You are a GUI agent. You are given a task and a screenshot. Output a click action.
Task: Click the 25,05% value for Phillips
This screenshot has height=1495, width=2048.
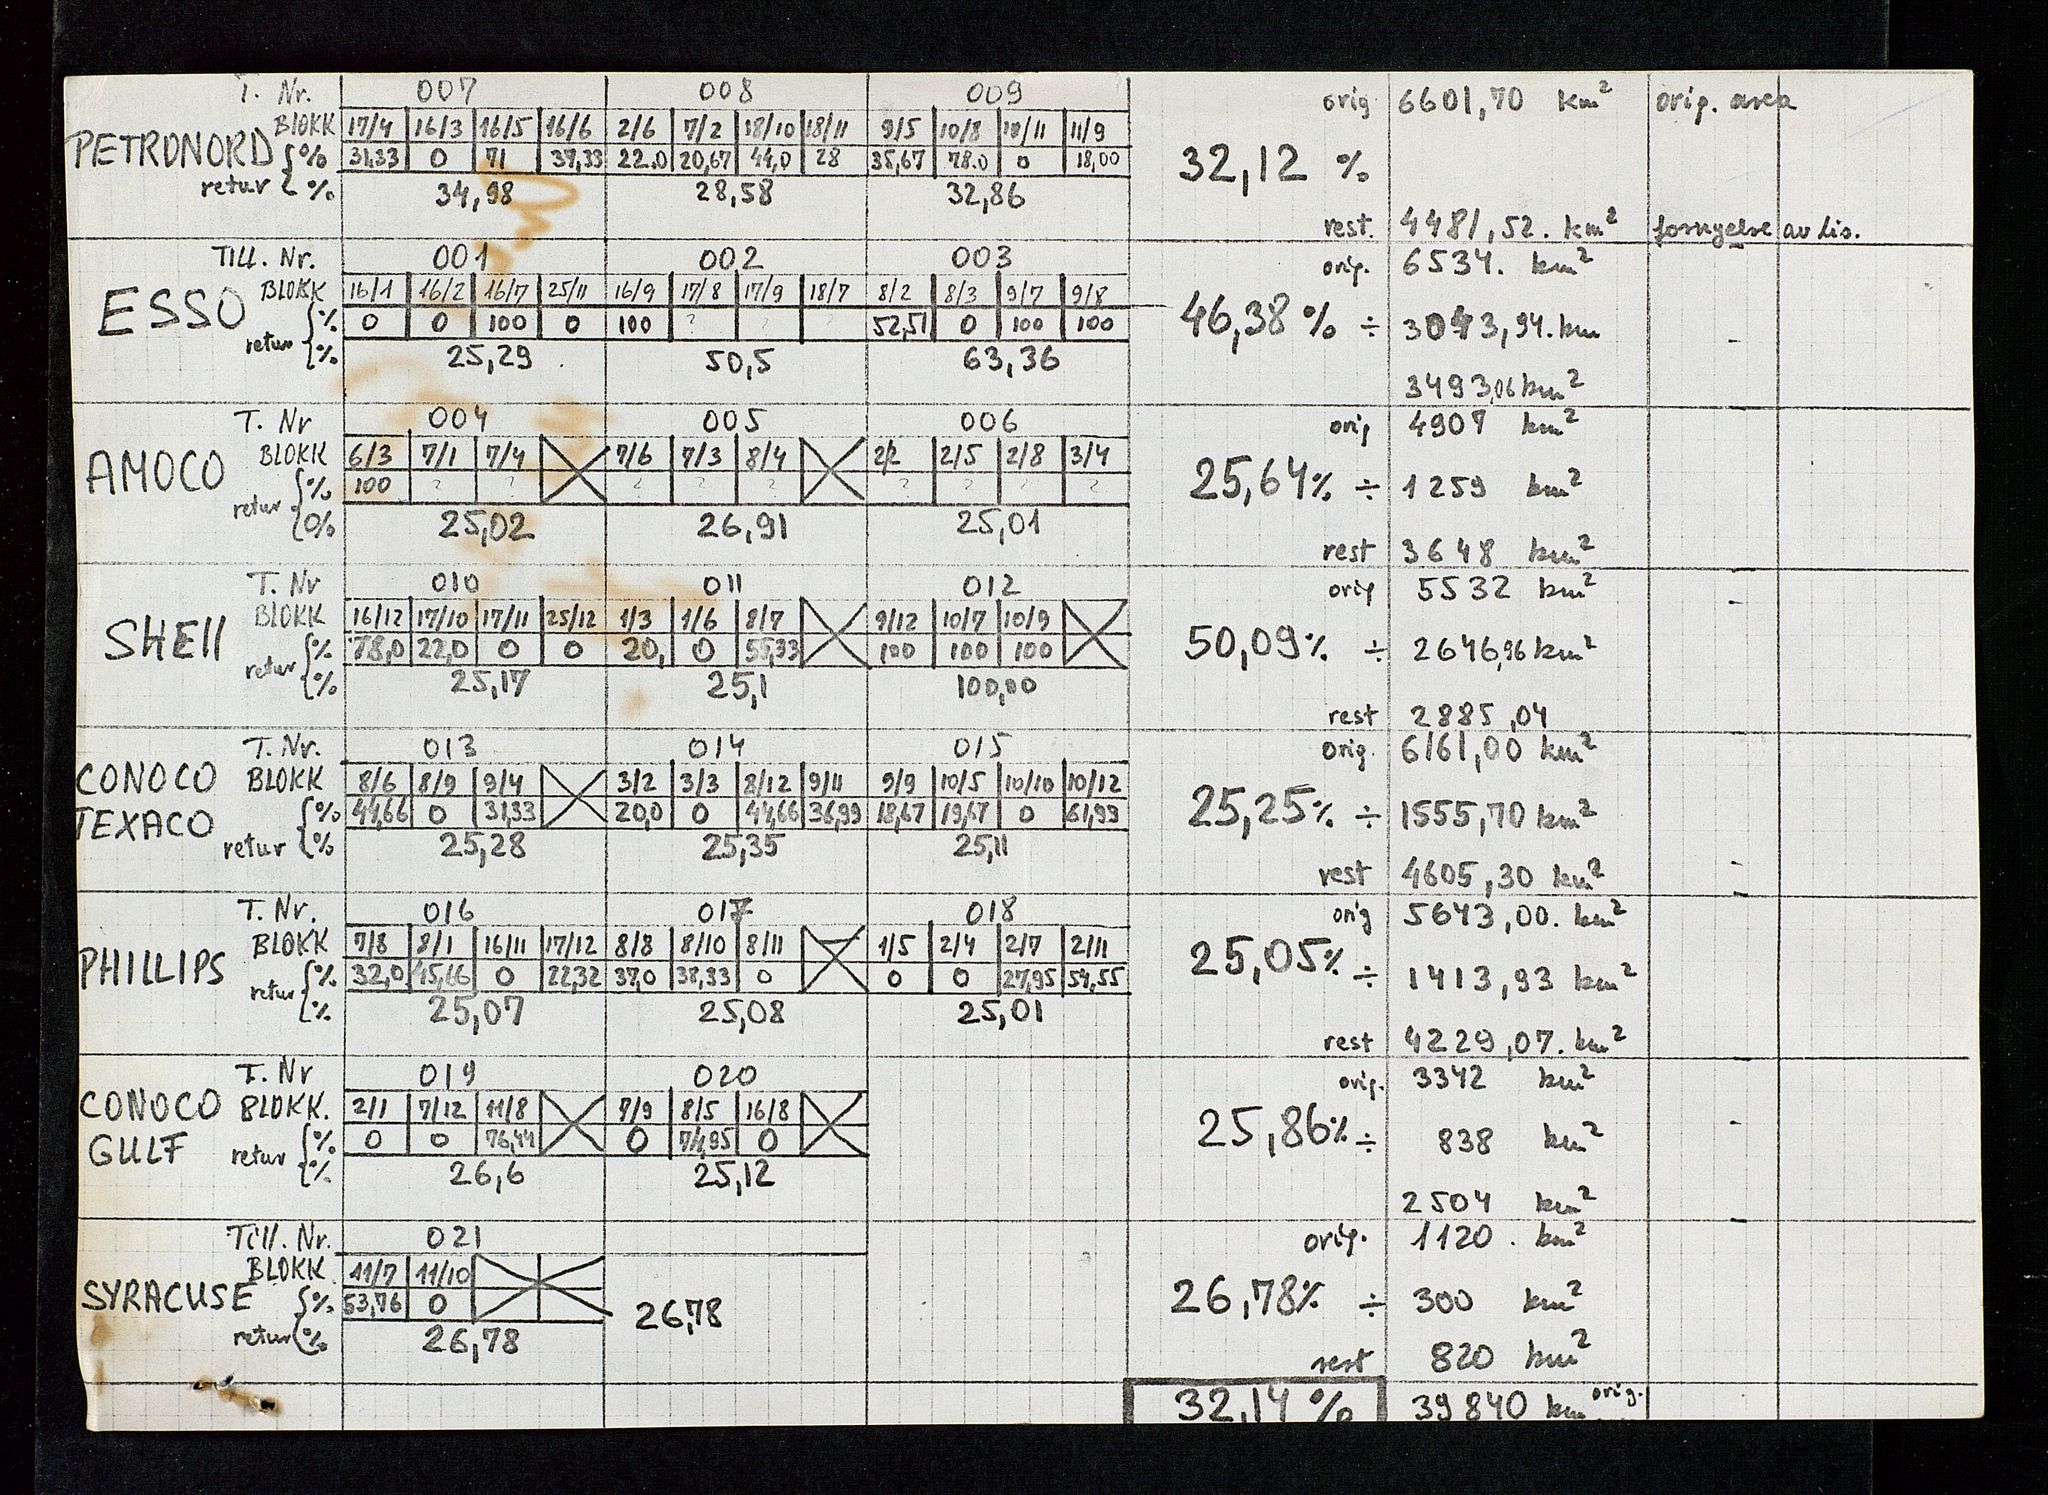1265,960
